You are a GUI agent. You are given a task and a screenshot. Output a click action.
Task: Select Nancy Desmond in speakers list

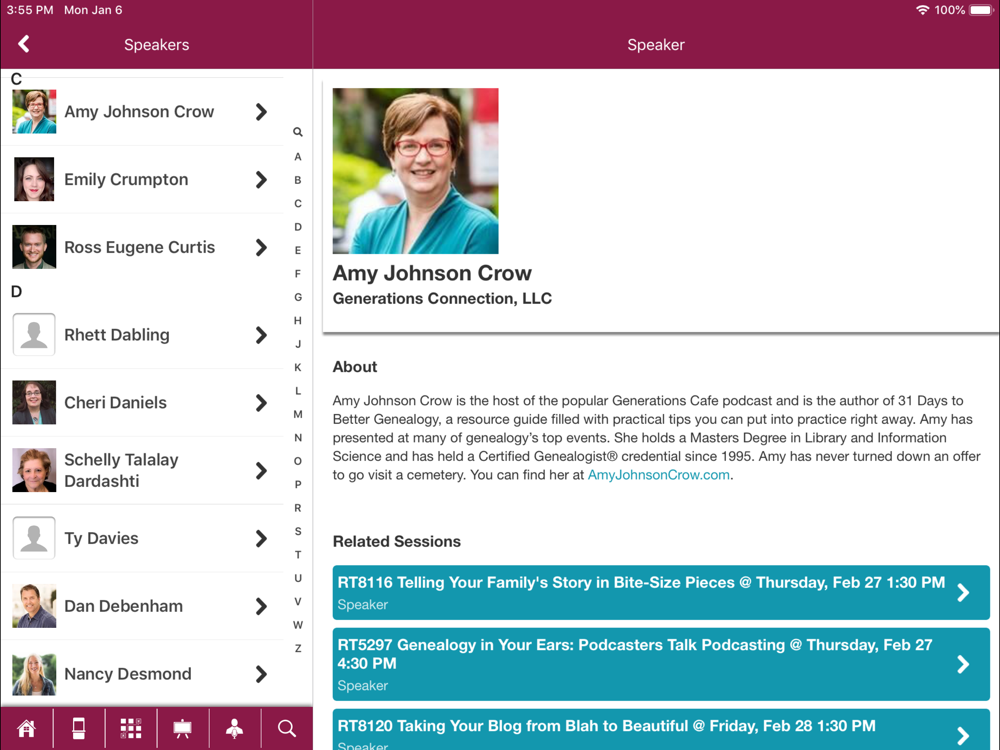coord(143,674)
